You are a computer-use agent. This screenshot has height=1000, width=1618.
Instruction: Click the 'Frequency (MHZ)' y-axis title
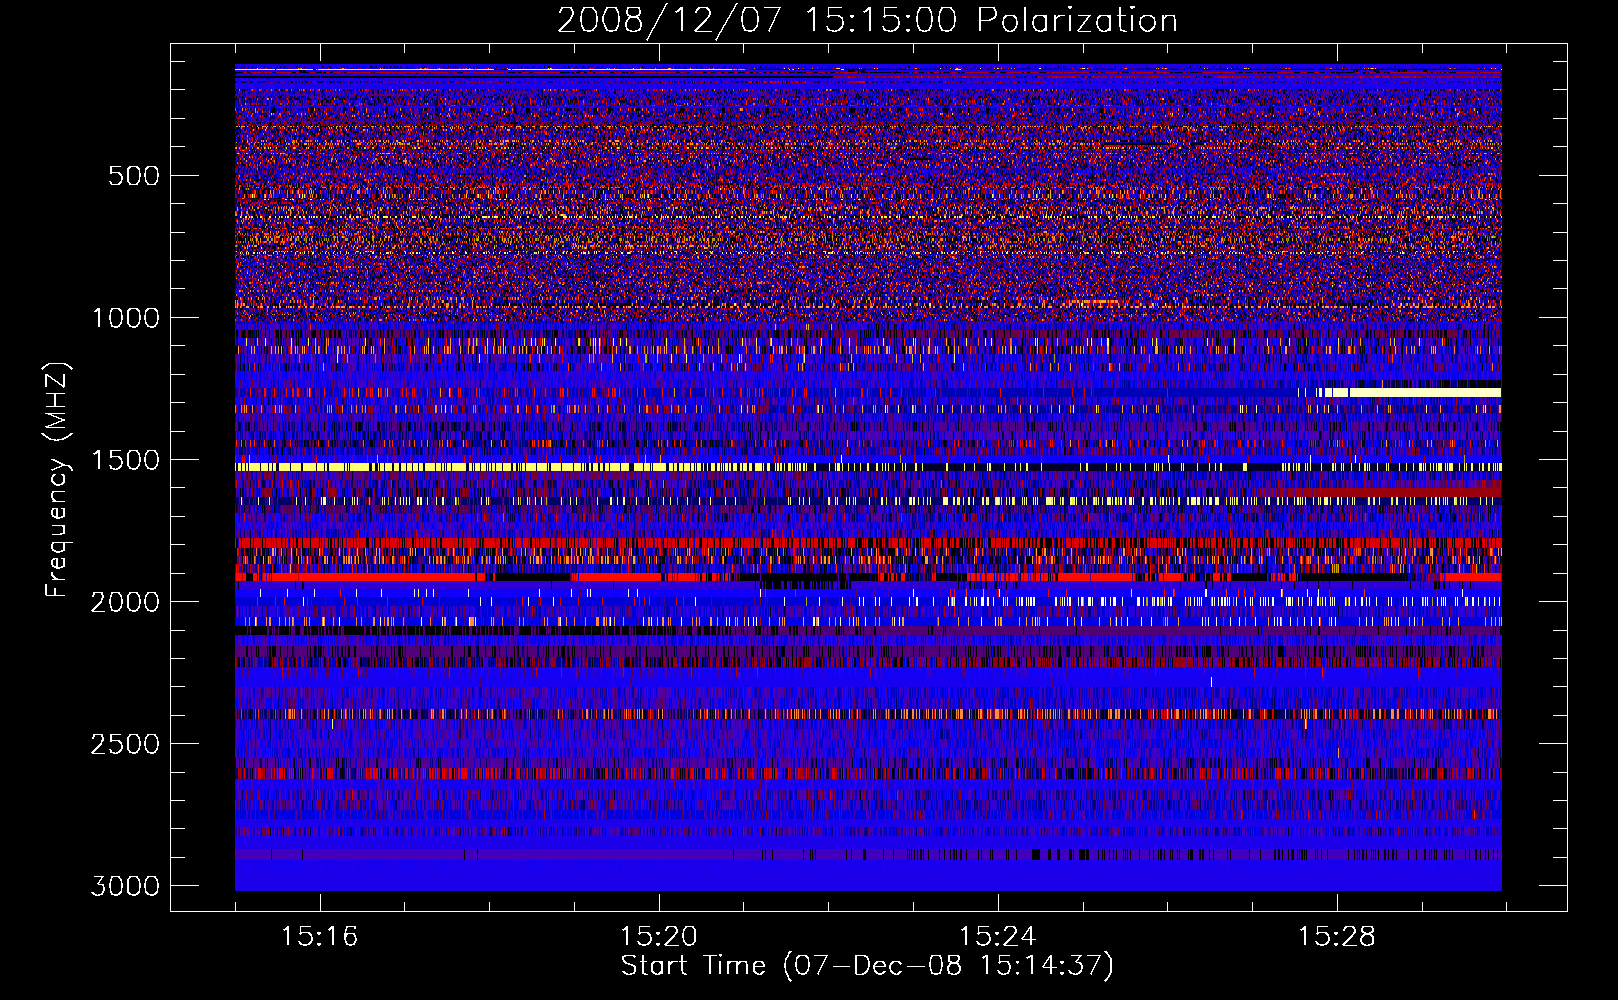pyautogui.click(x=57, y=480)
